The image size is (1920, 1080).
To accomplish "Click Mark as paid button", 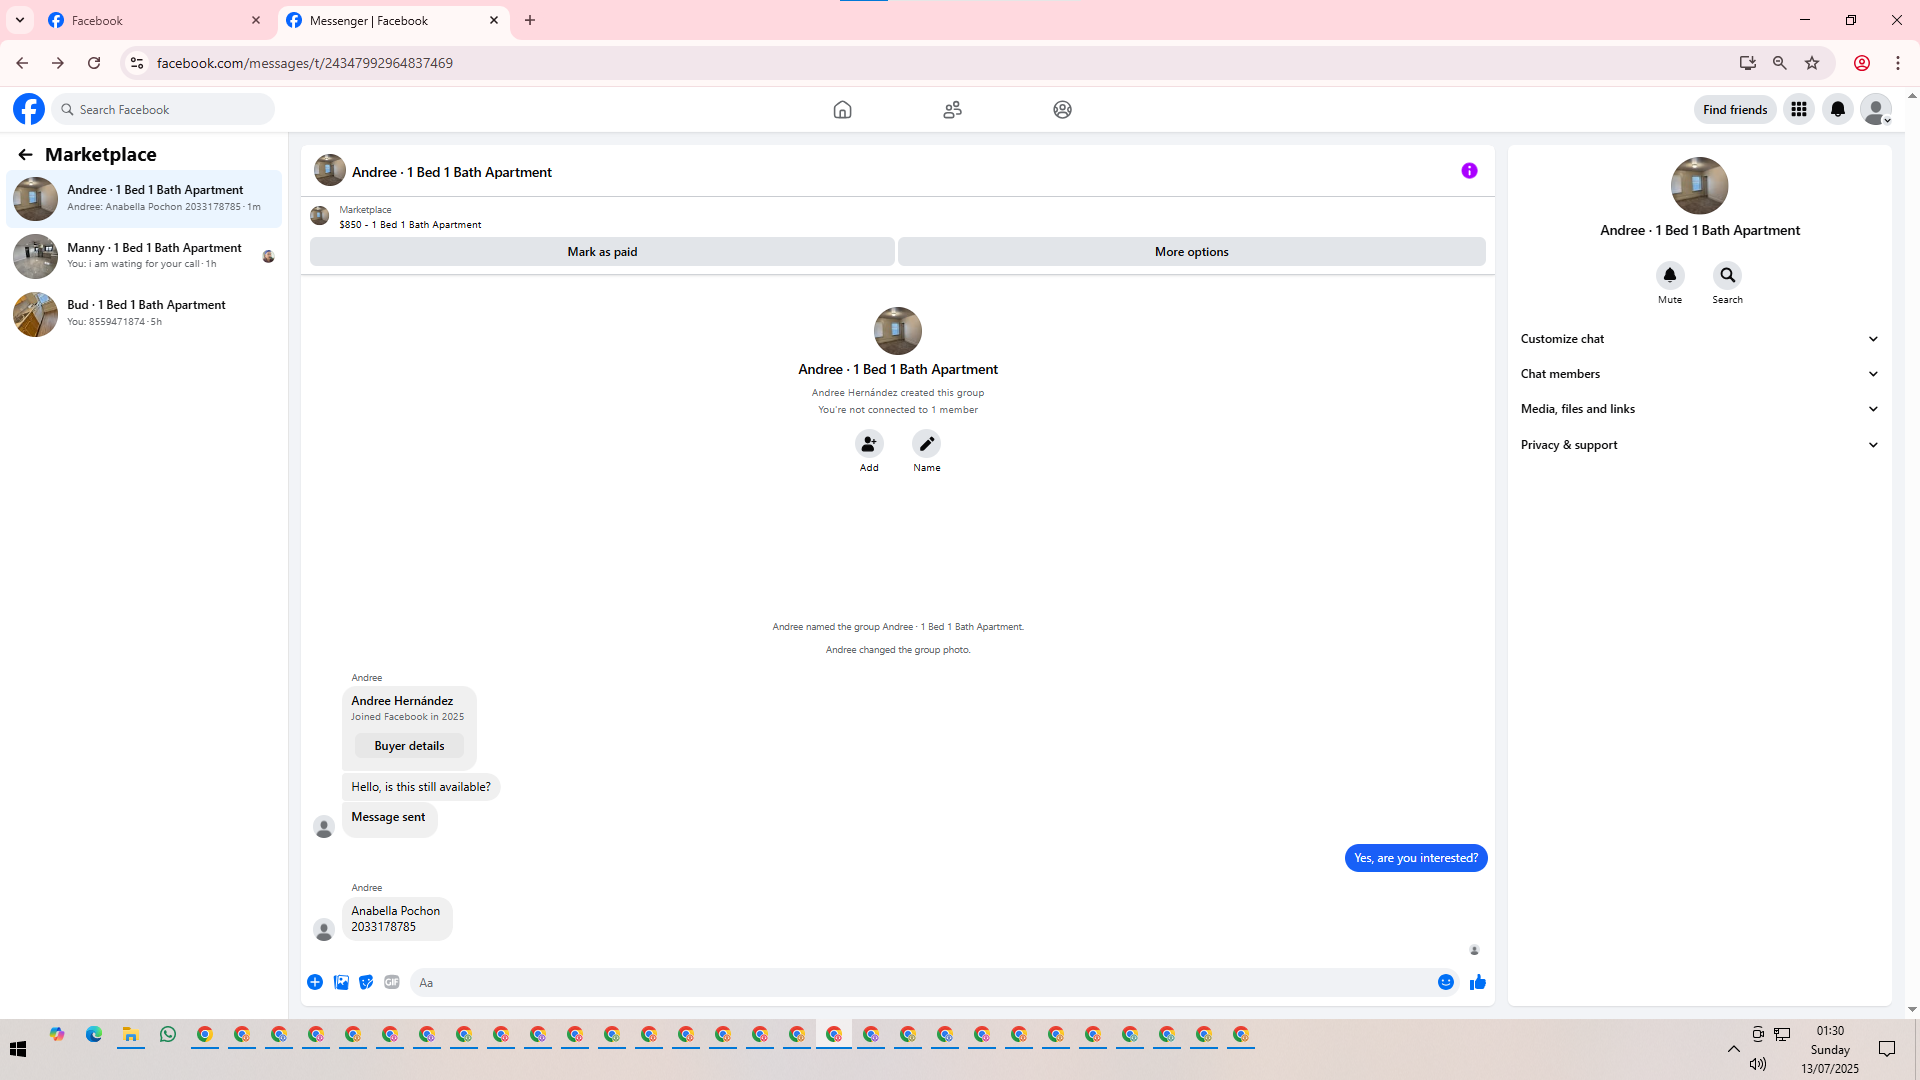I will [602, 252].
